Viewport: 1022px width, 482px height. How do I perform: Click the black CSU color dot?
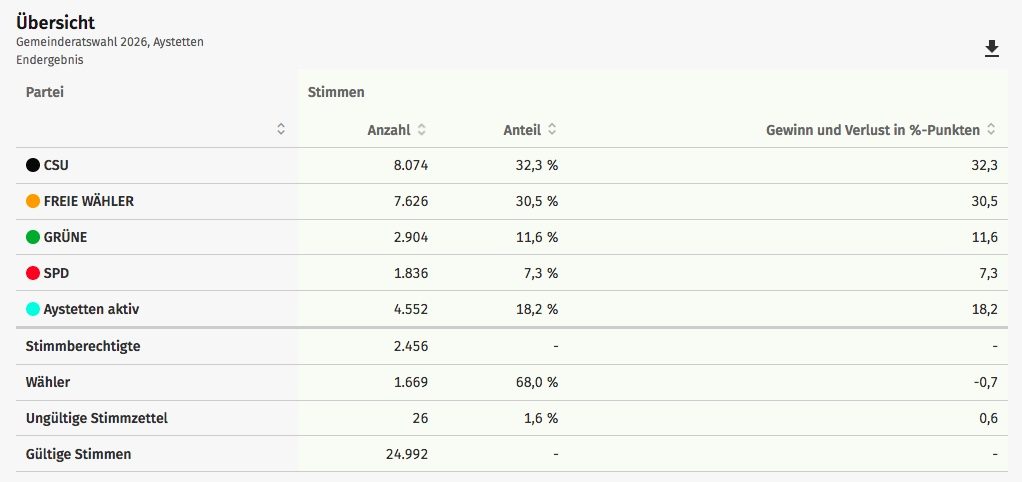(x=33, y=165)
